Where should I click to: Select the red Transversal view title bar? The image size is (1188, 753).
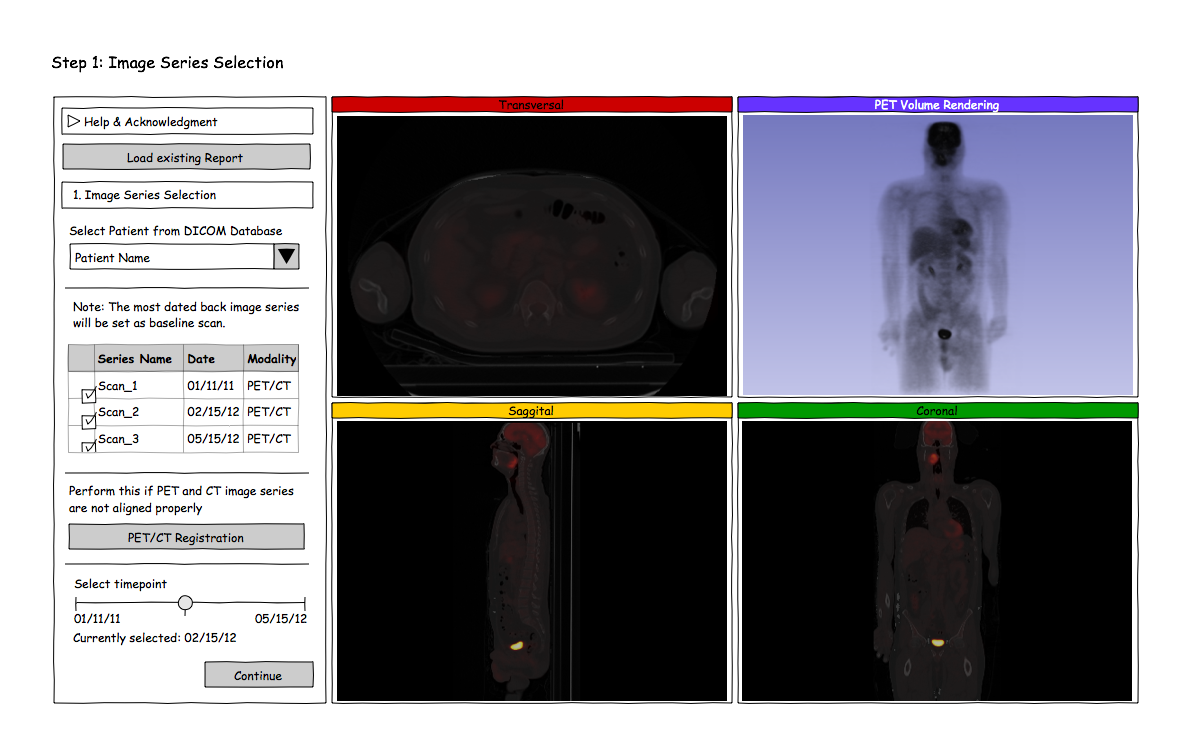point(531,104)
